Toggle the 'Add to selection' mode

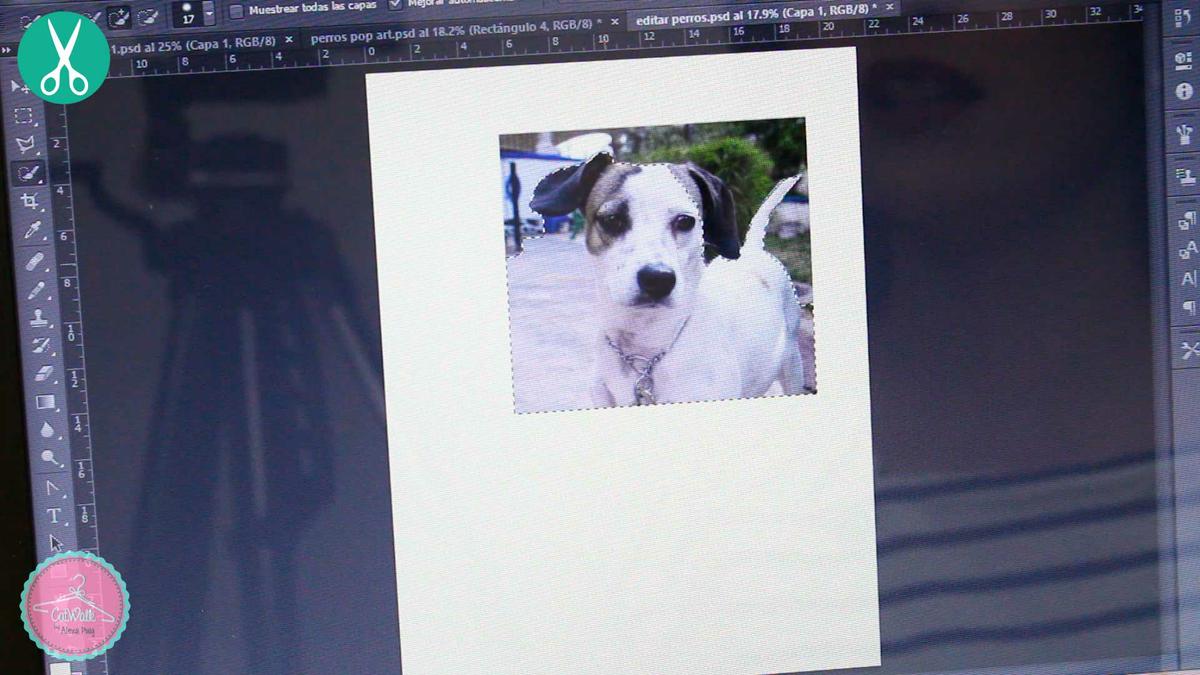(120, 13)
